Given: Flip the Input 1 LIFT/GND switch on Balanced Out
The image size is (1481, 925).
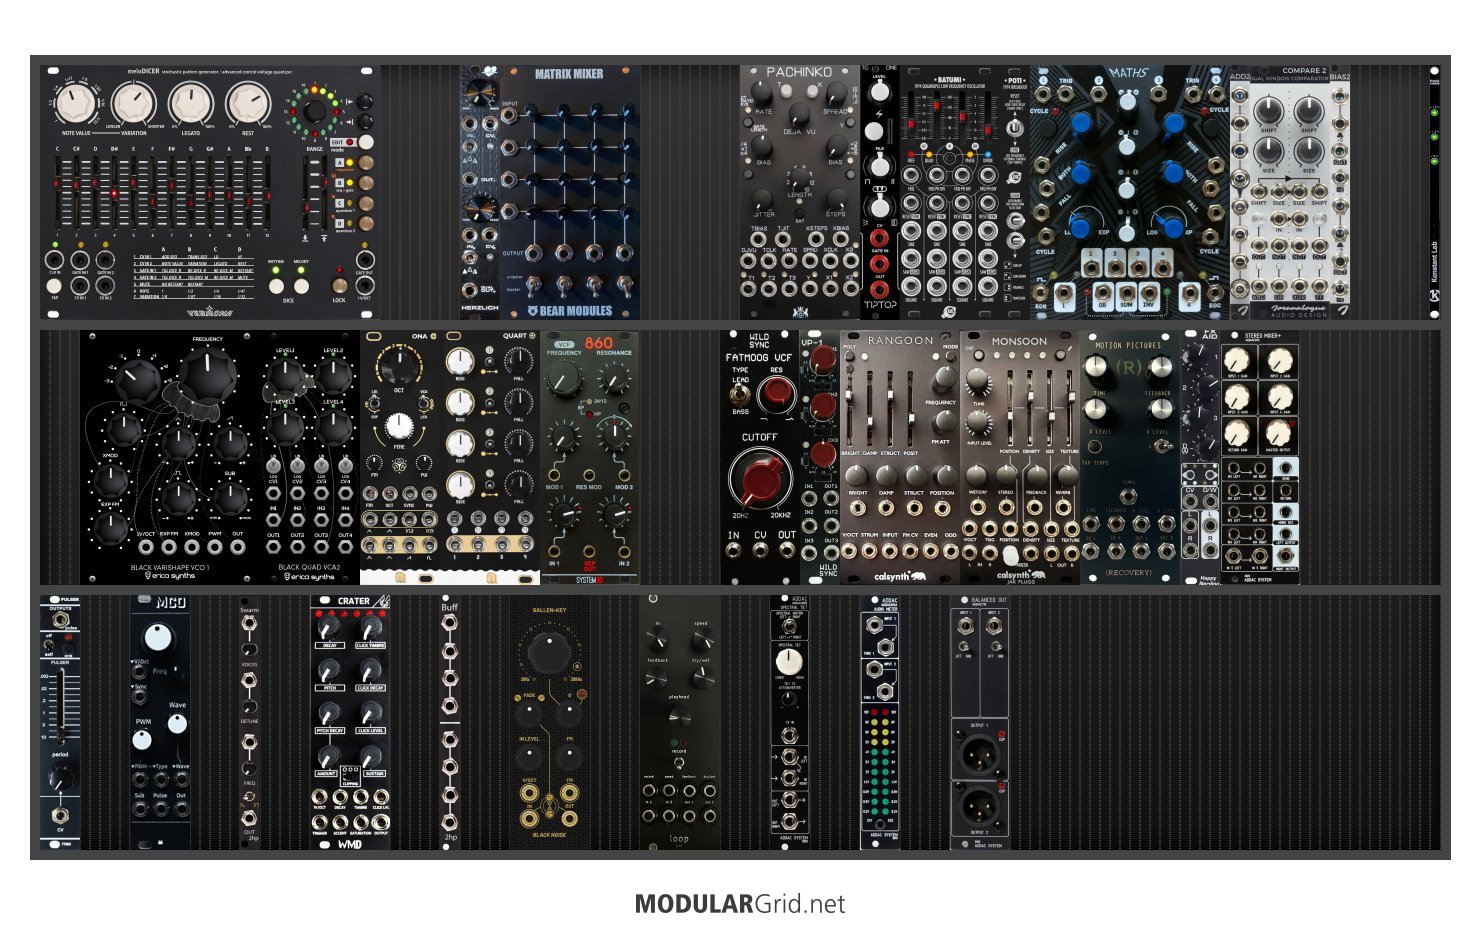Looking at the screenshot, I should [964, 647].
